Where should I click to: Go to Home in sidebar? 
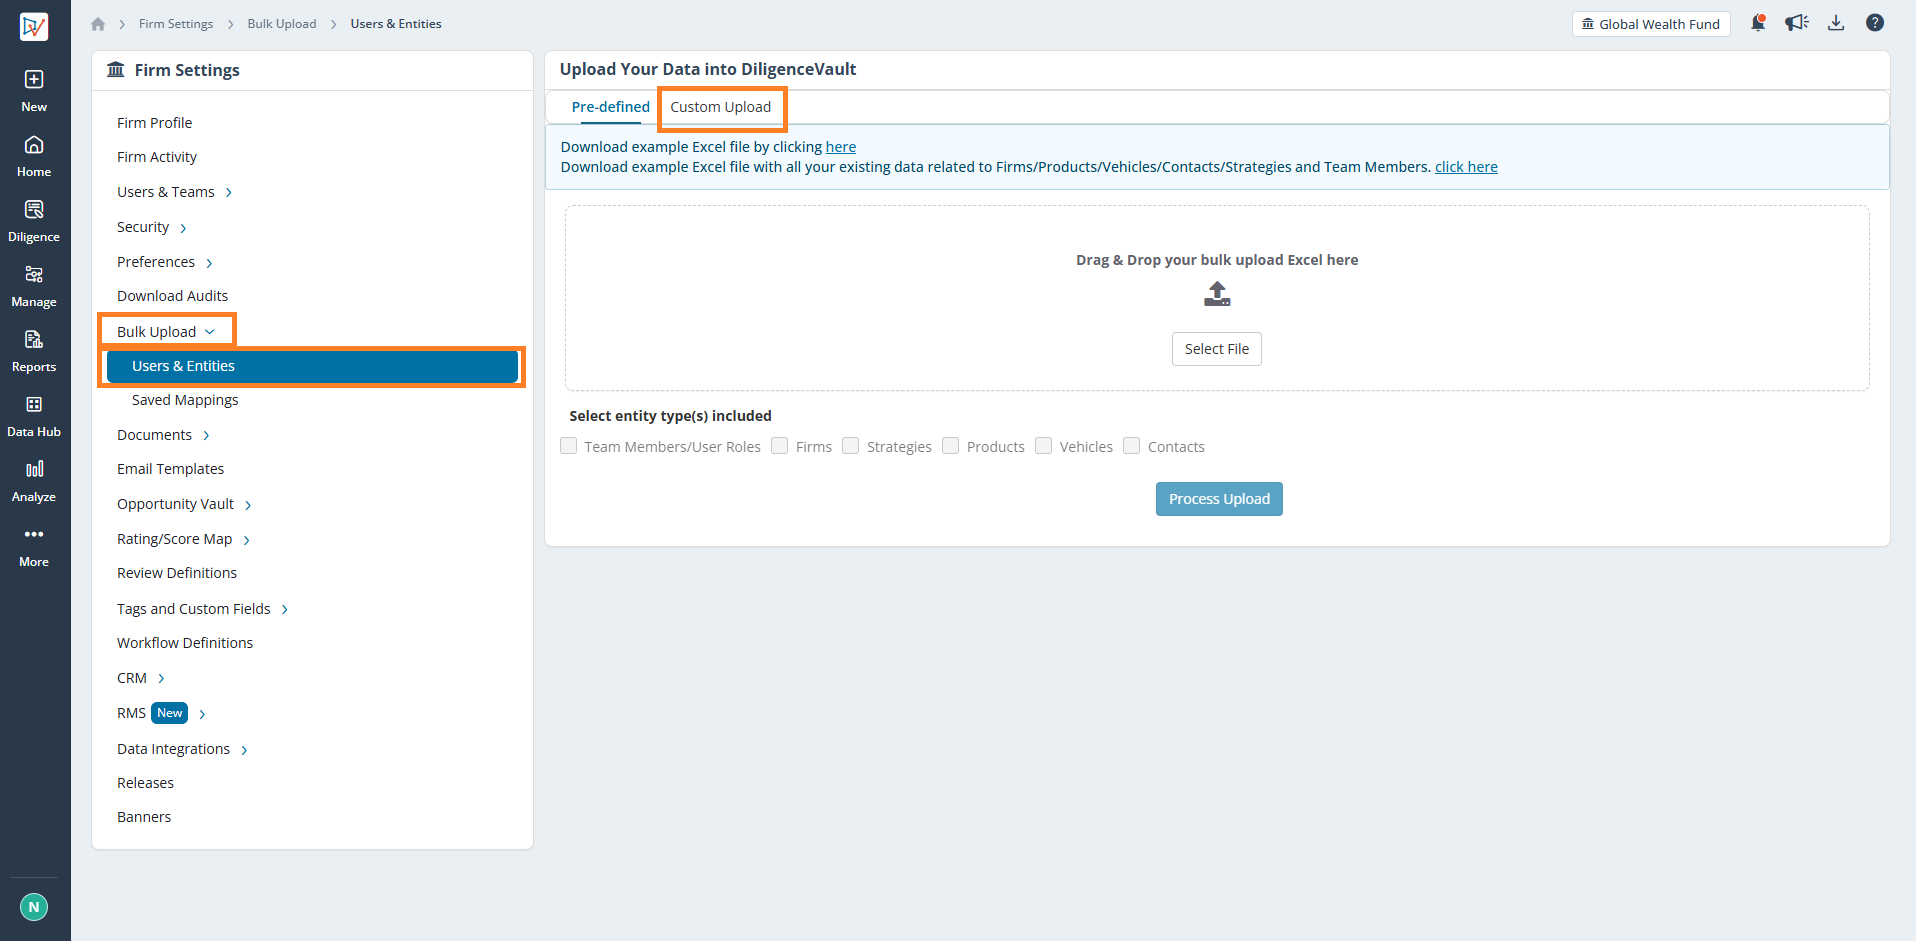[x=34, y=156]
